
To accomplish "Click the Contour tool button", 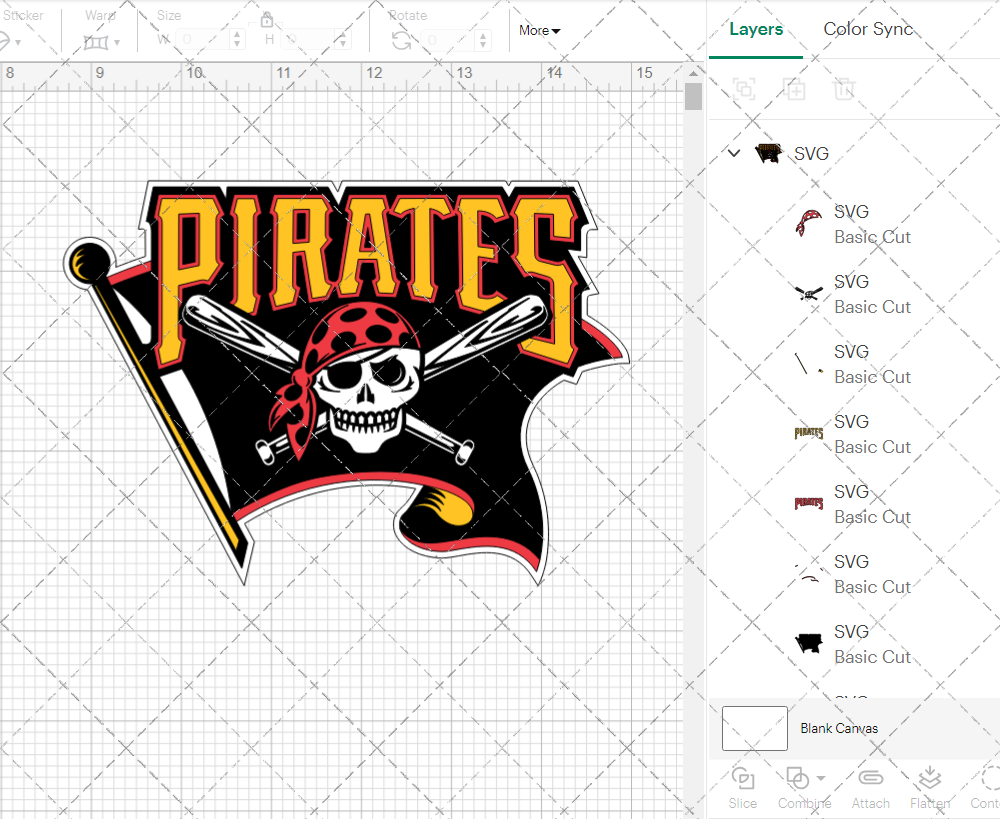I will [986, 788].
